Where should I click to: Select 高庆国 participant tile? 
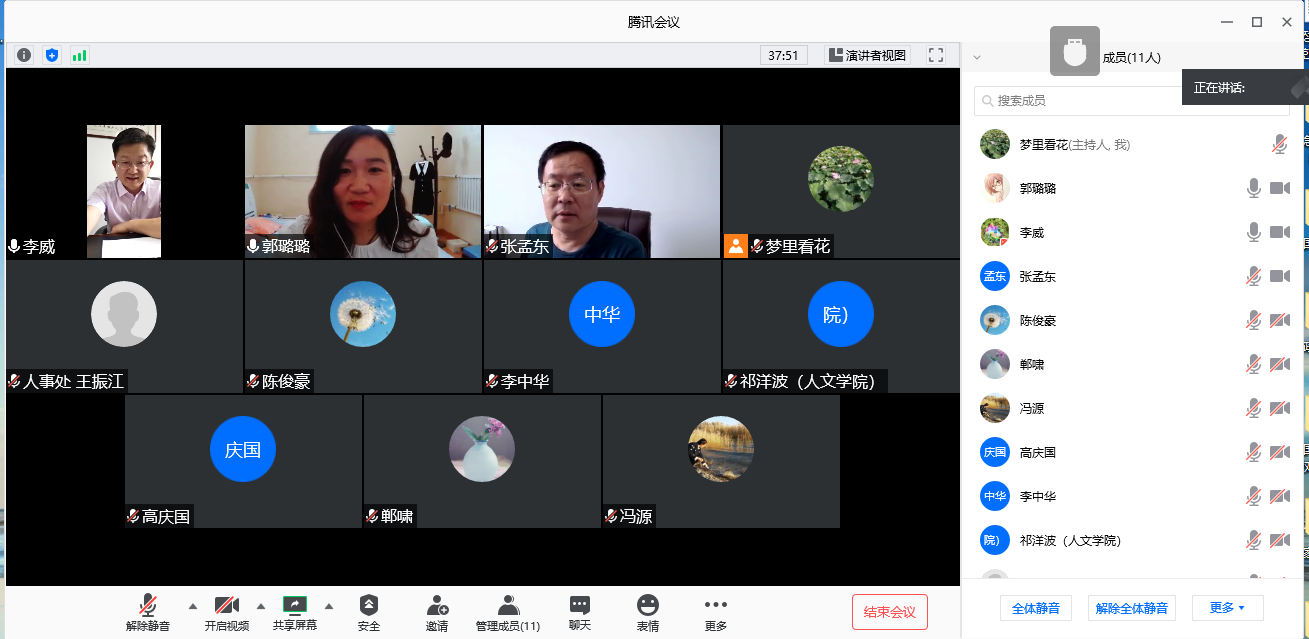pyautogui.click(x=243, y=461)
